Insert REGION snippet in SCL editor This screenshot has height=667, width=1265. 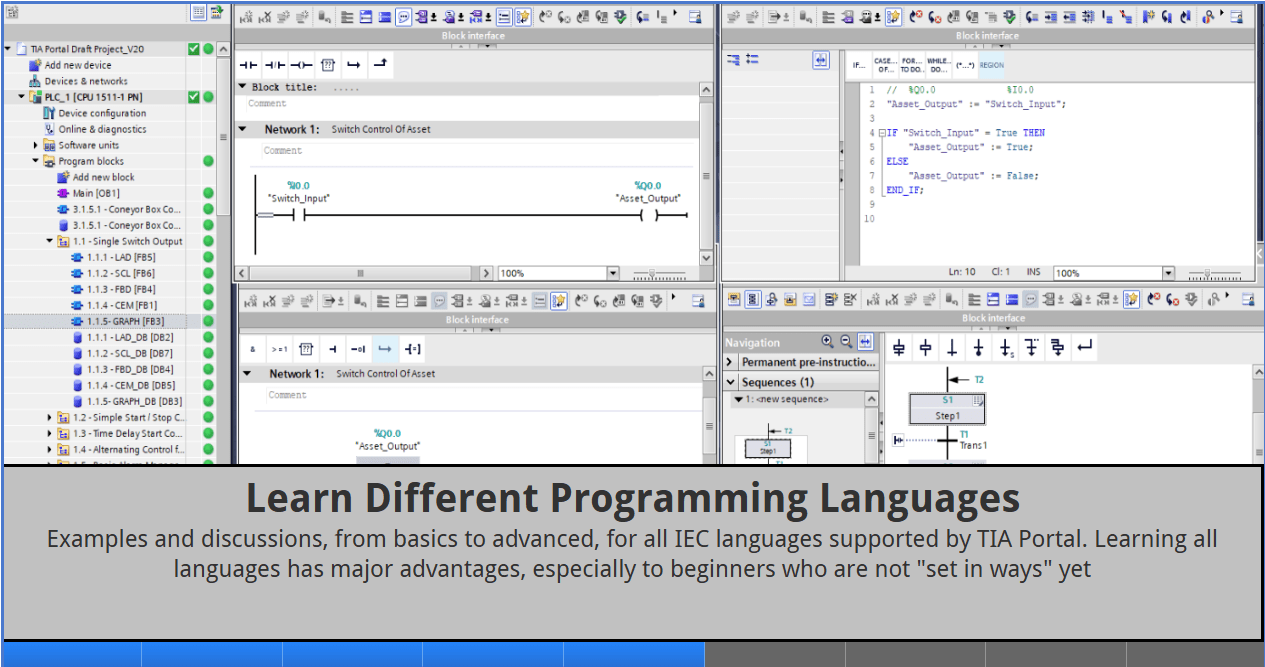(x=991, y=65)
